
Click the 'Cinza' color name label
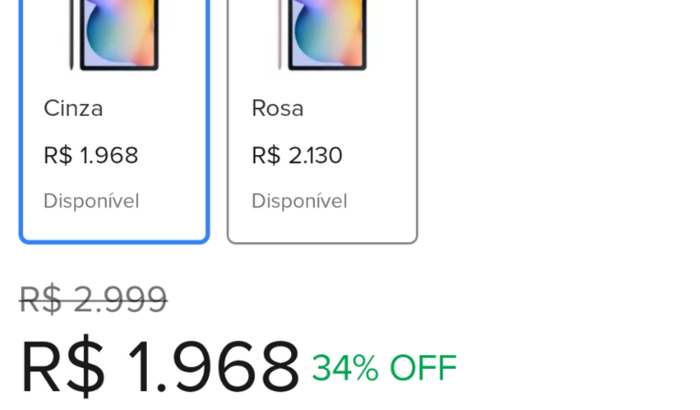(73, 108)
